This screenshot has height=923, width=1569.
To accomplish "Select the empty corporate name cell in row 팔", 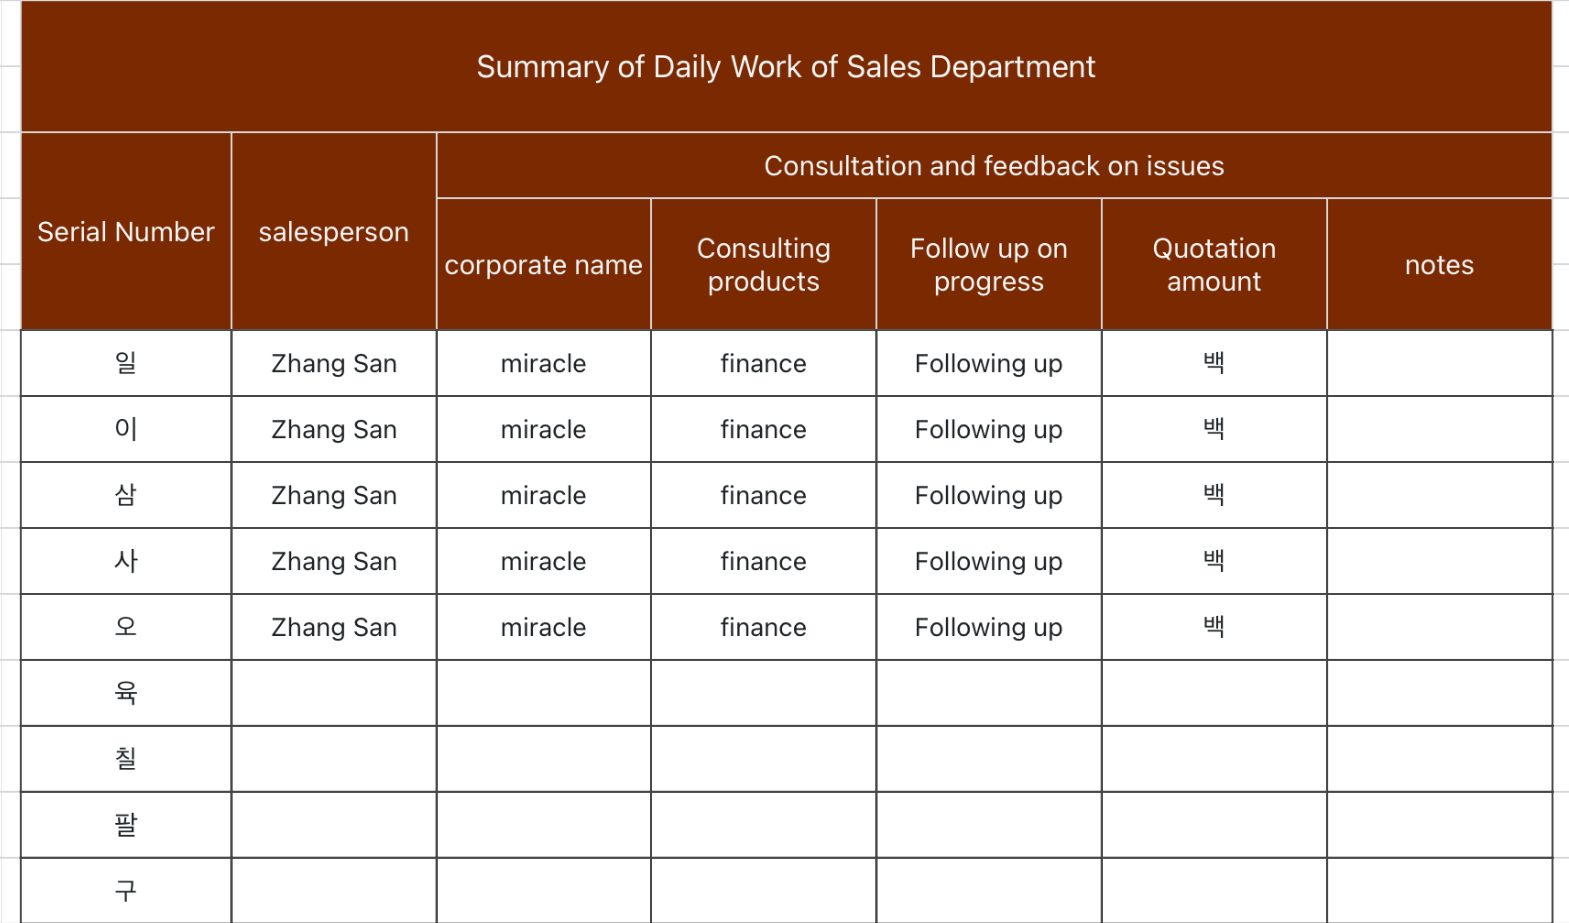I will [x=544, y=825].
